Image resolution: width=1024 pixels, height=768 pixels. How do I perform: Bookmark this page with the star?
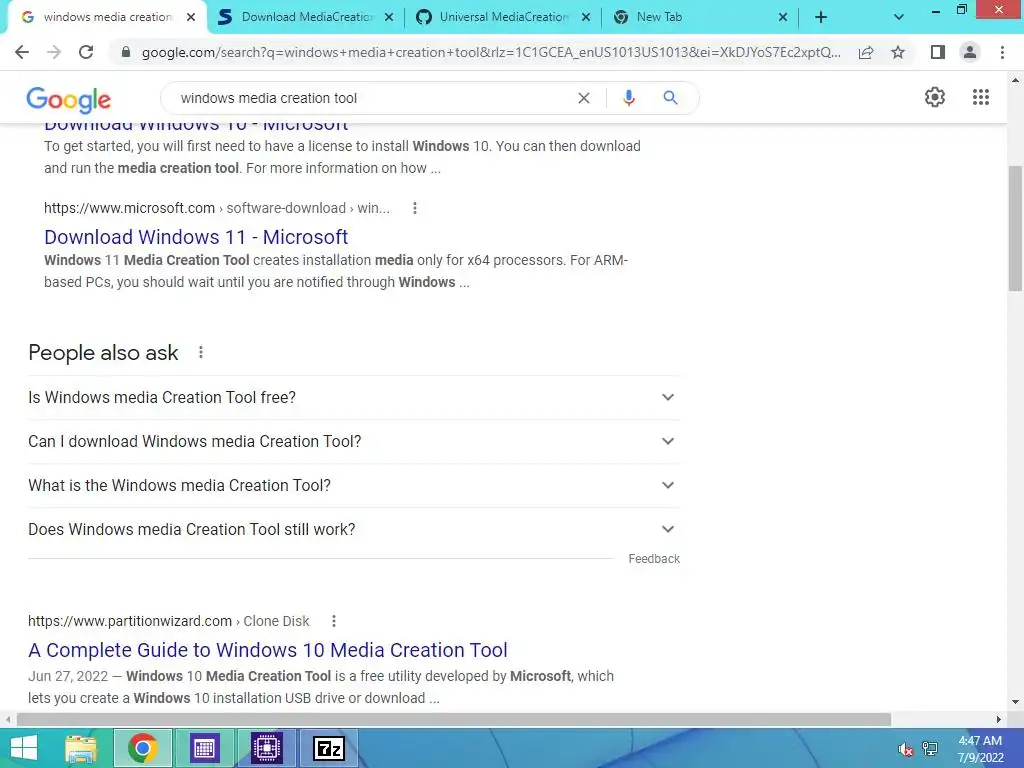(x=898, y=52)
